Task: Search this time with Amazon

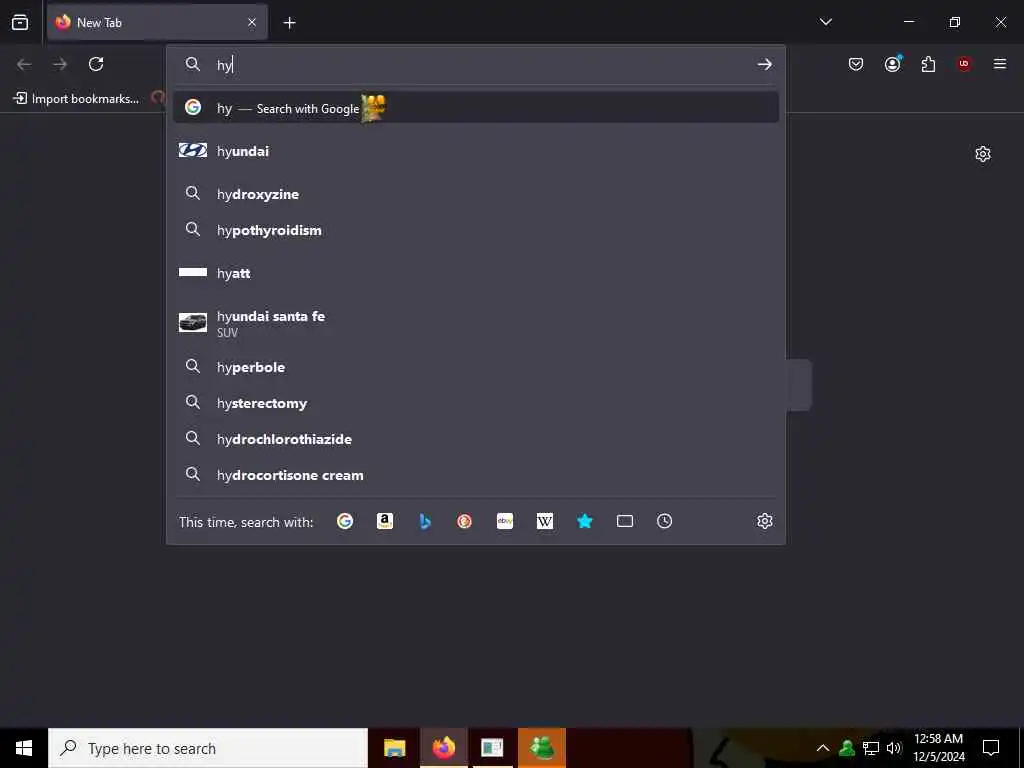Action: (385, 521)
